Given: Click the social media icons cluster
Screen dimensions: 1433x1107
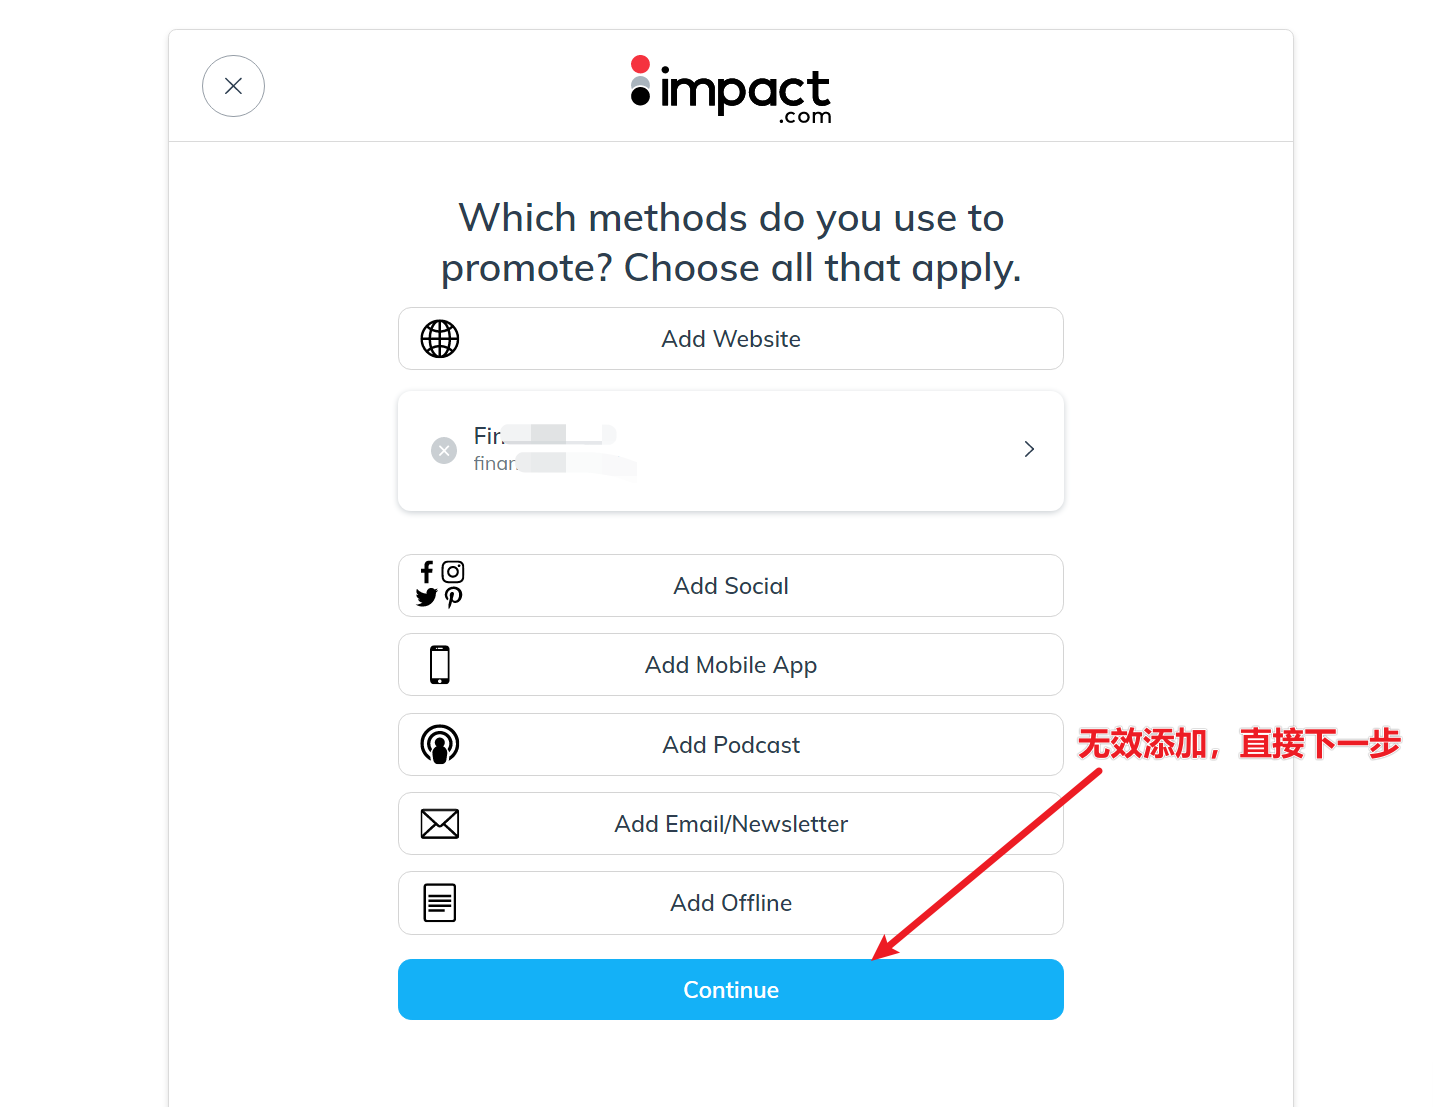Looking at the screenshot, I should [440, 585].
